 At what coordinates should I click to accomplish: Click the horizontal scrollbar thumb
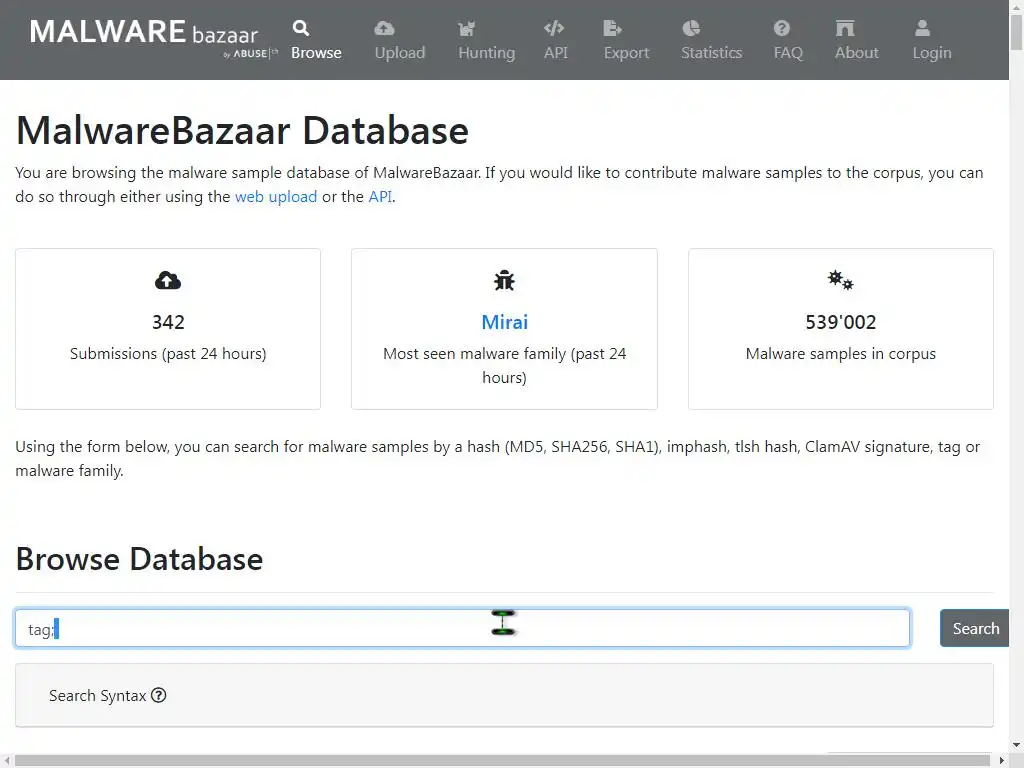[x=503, y=761]
